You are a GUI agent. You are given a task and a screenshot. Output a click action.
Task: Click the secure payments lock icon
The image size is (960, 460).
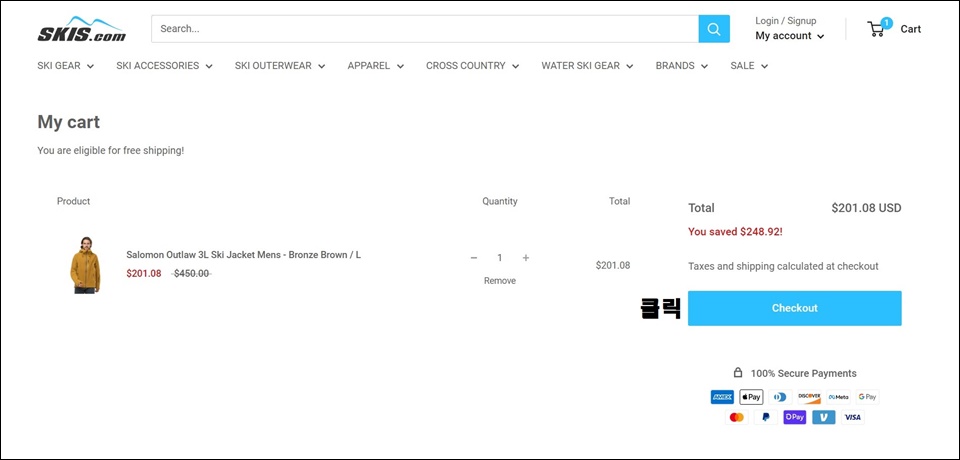(x=738, y=372)
